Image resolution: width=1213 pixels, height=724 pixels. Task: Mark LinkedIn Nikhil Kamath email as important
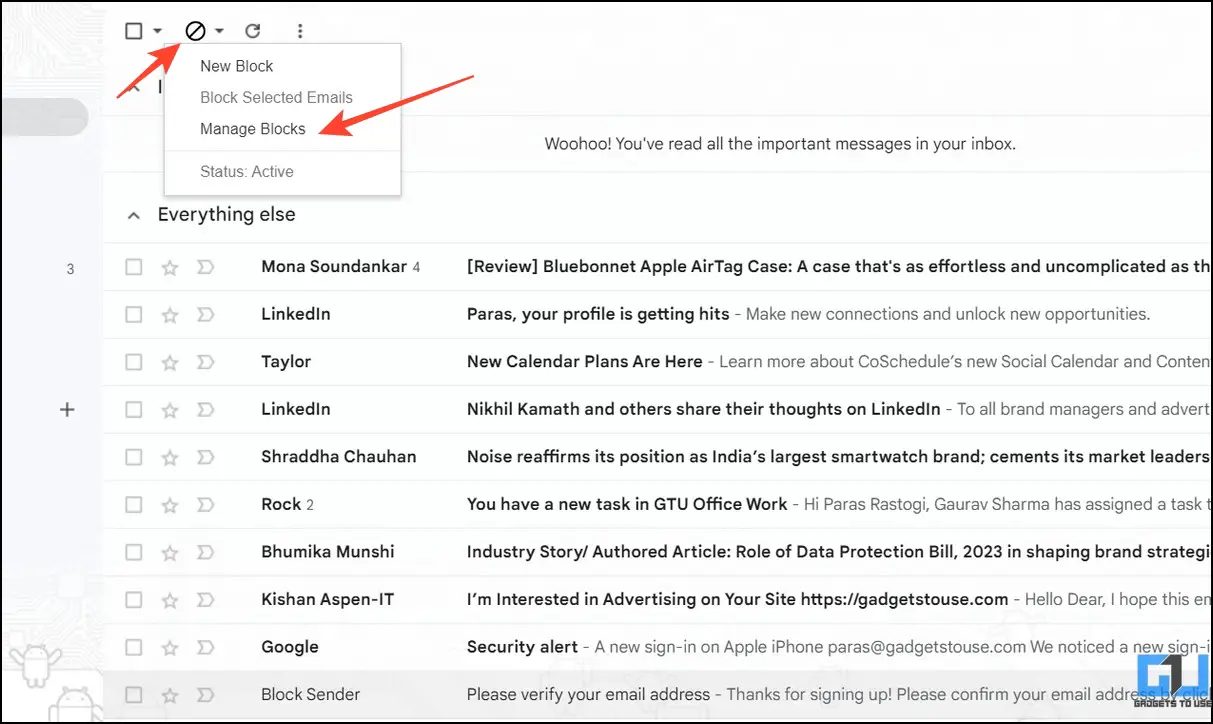click(206, 409)
